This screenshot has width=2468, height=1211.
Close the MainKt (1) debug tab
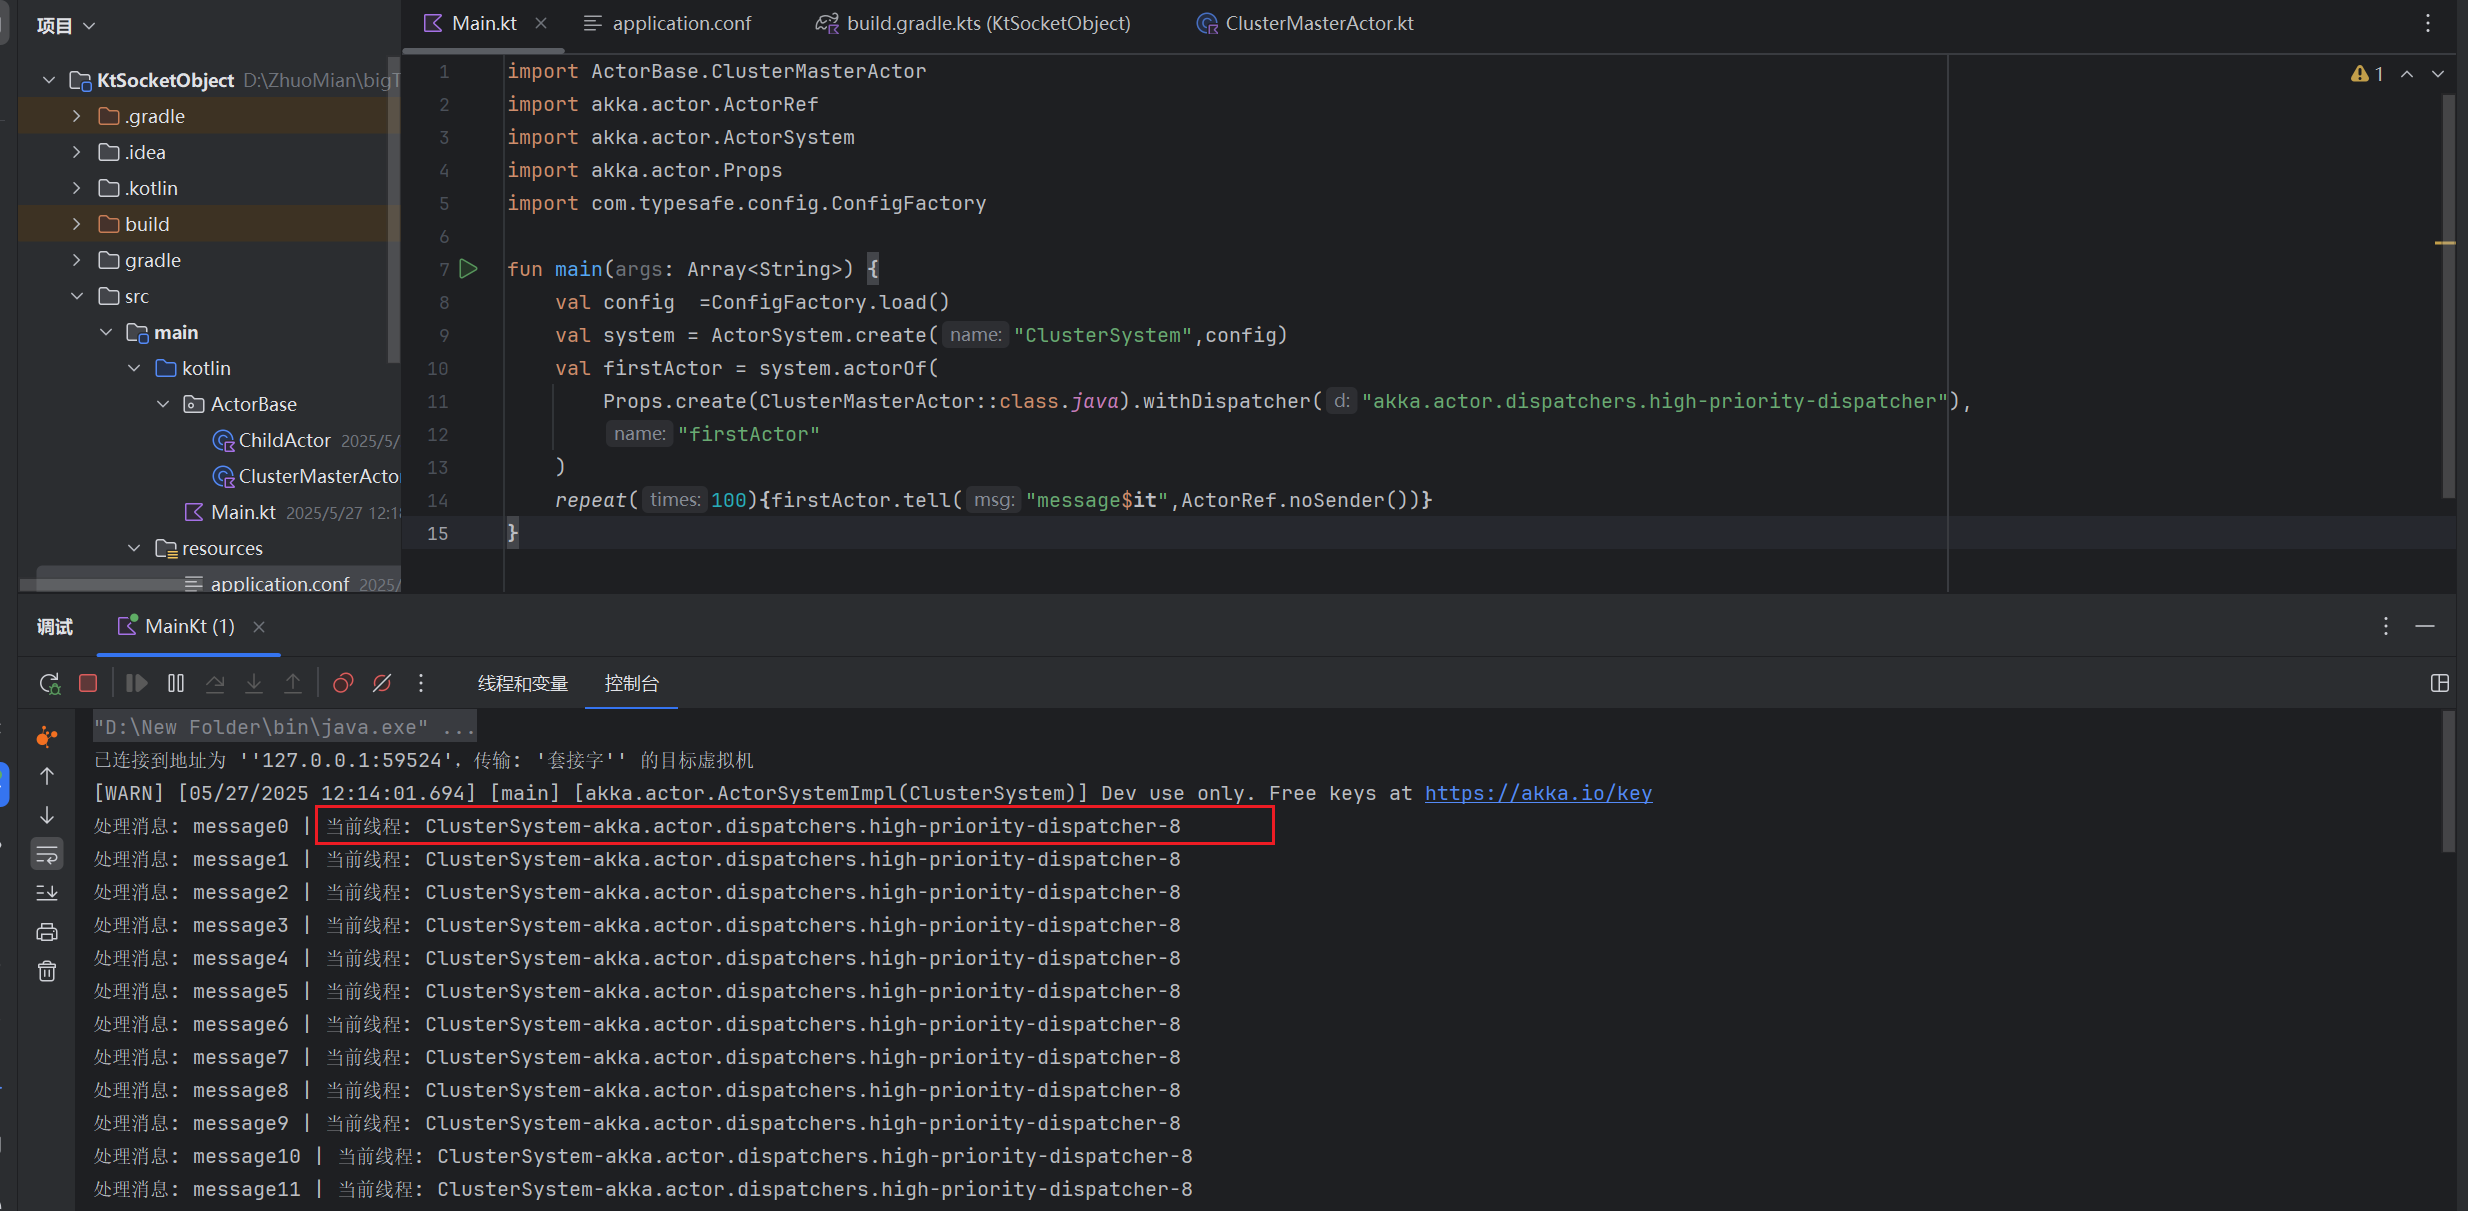click(259, 626)
